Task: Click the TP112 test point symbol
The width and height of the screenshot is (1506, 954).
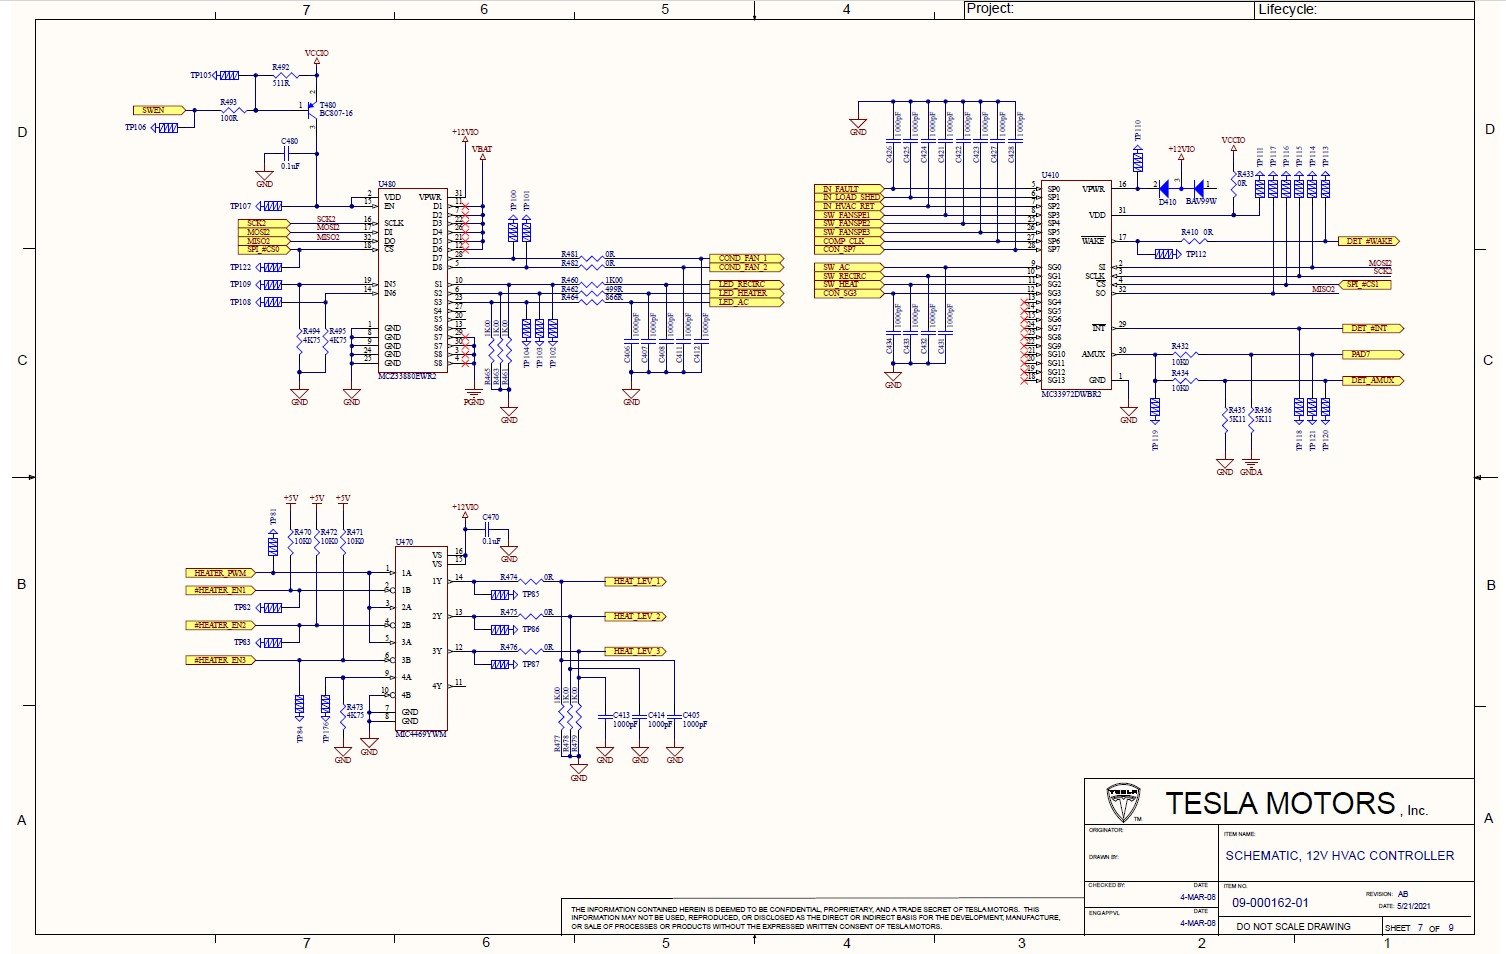Action: tap(1165, 254)
